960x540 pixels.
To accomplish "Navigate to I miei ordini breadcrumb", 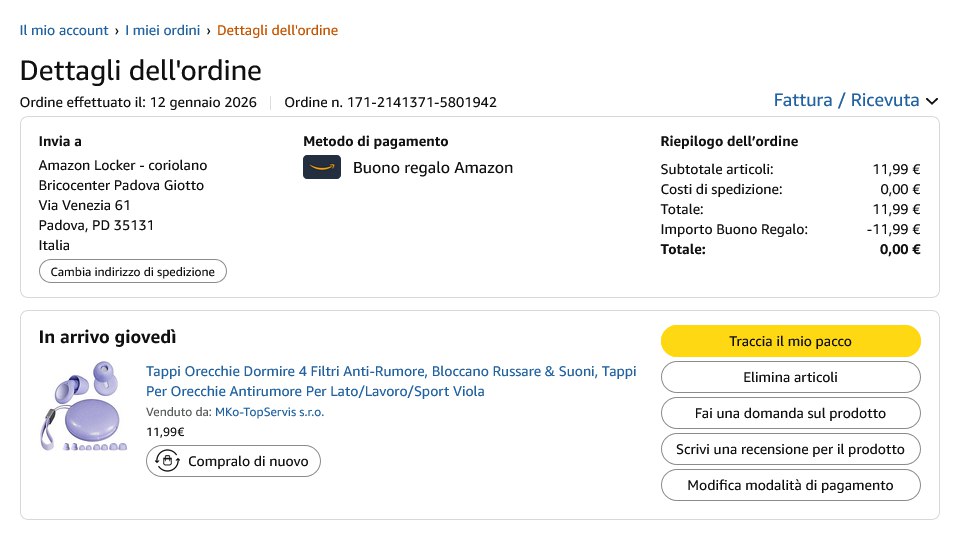I will [162, 30].
